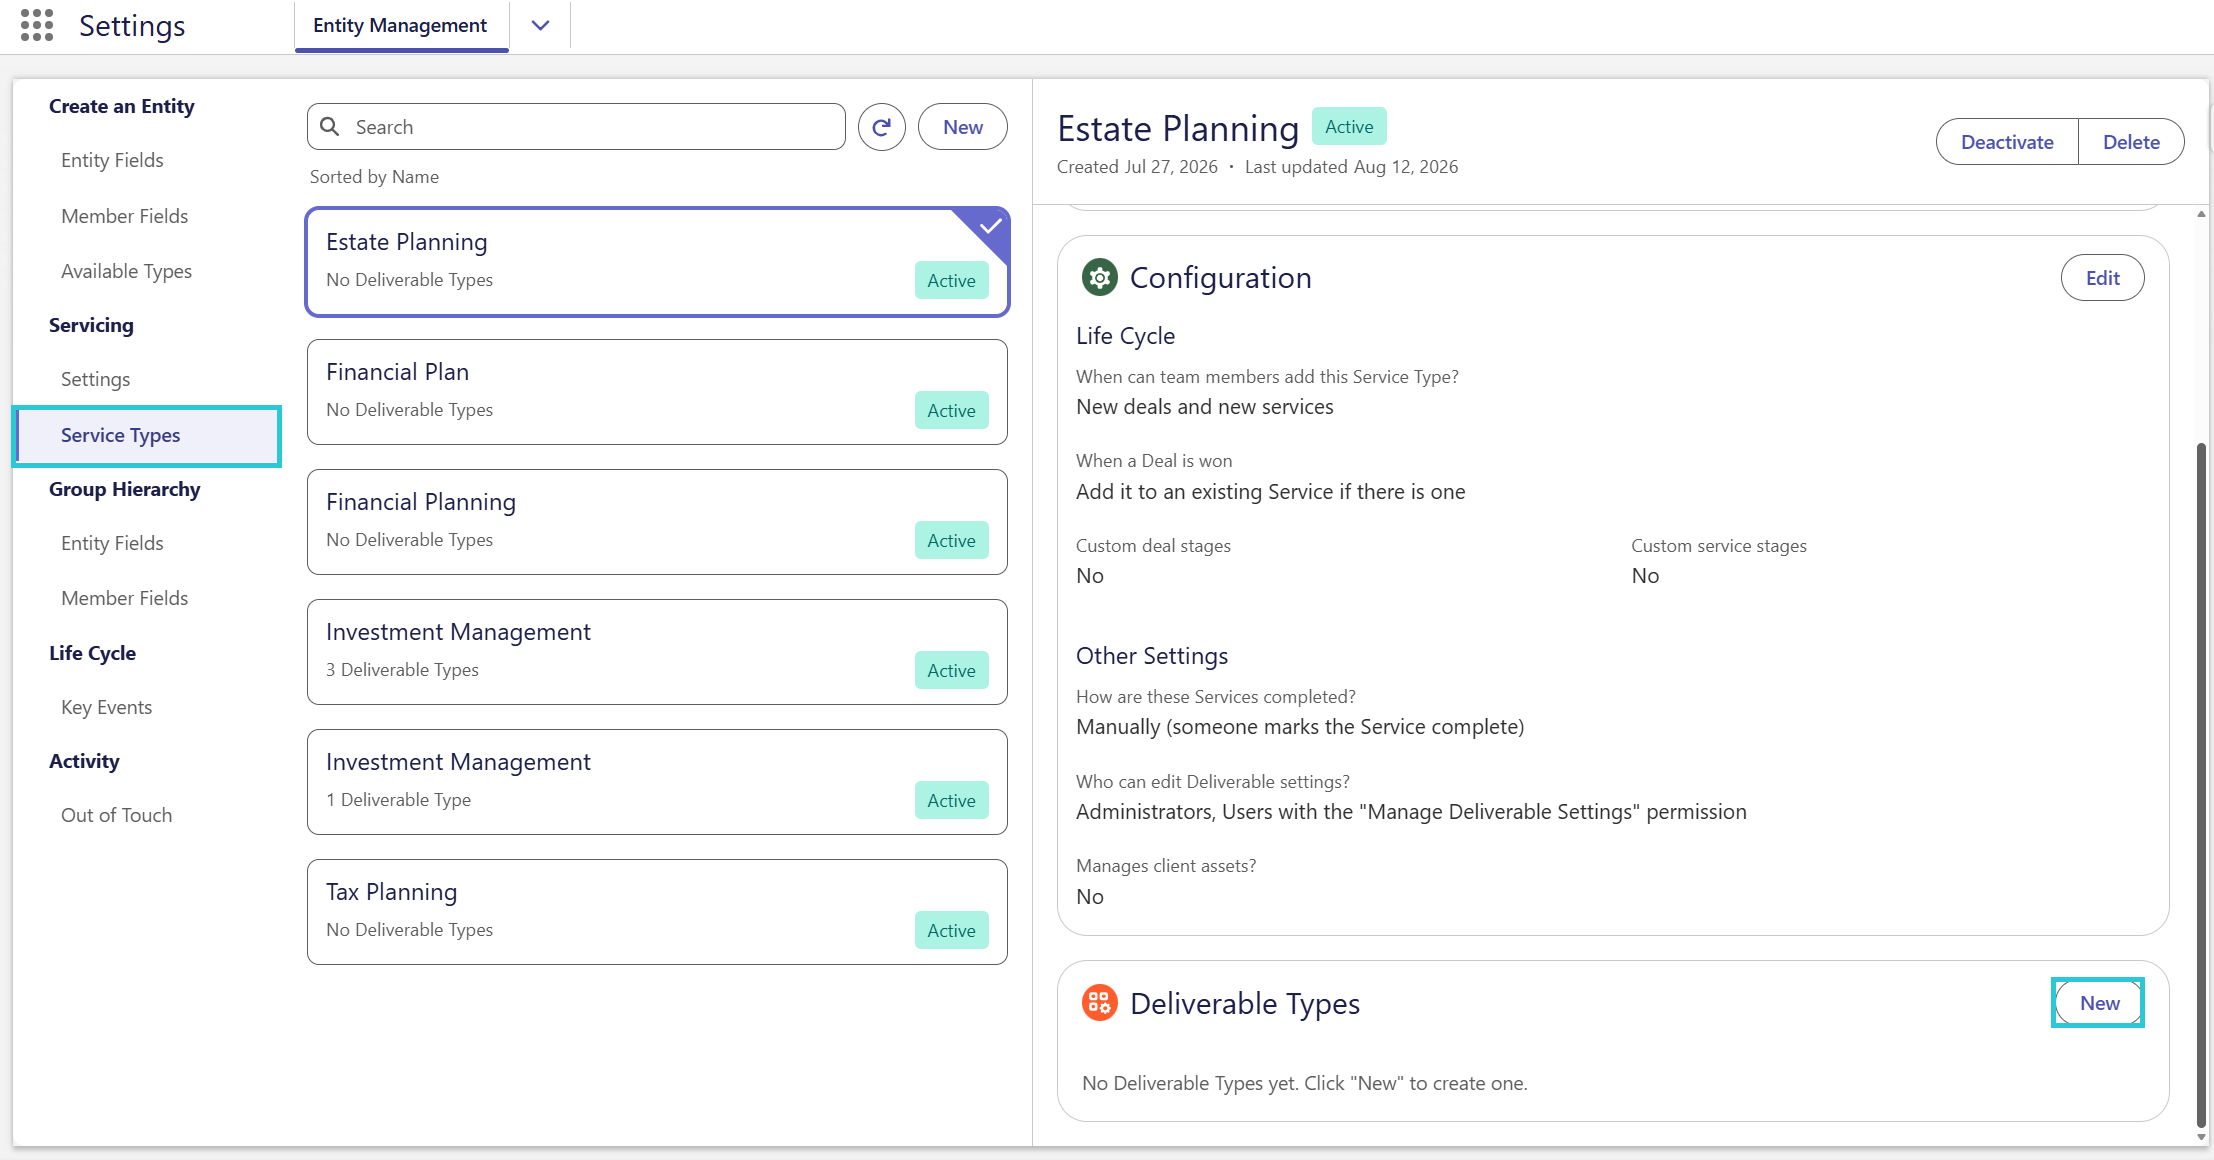Screen dimensions: 2214x1160
Task: Select the Financial Plan service type card
Action: pos(657,392)
